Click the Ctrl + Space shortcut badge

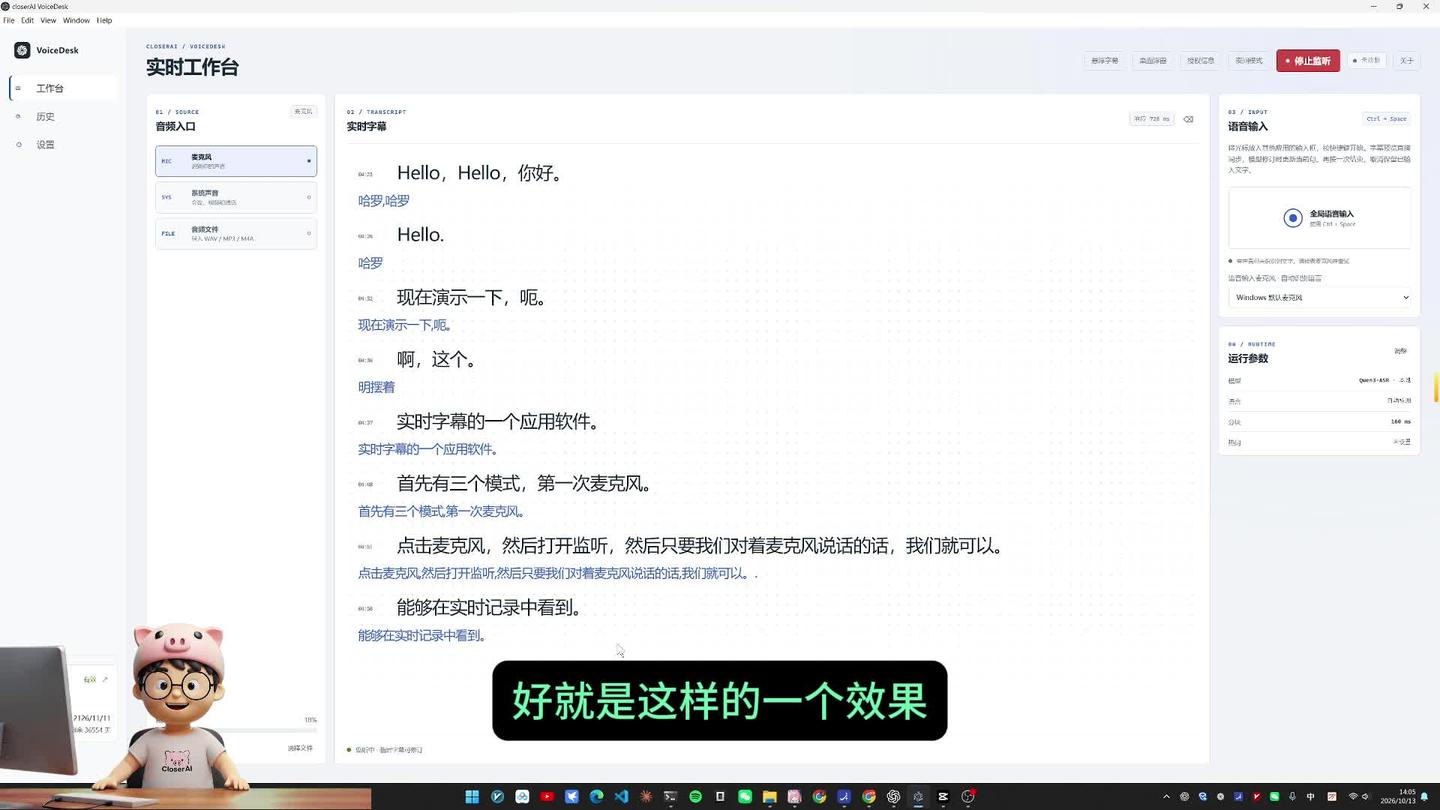pyautogui.click(x=1387, y=119)
